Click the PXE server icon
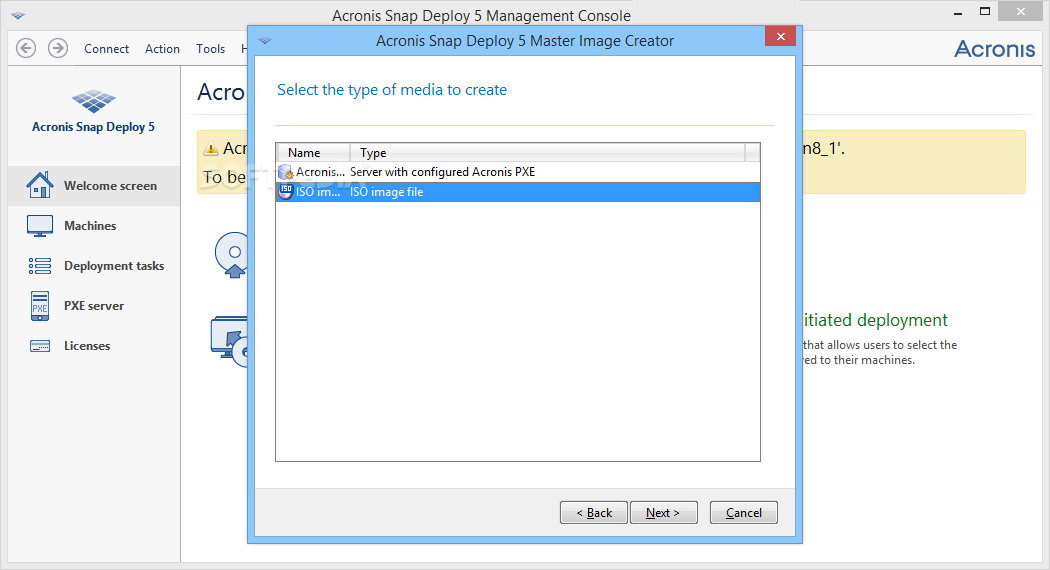The height and width of the screenshot is (570, 1050). (x=40, y=306)
